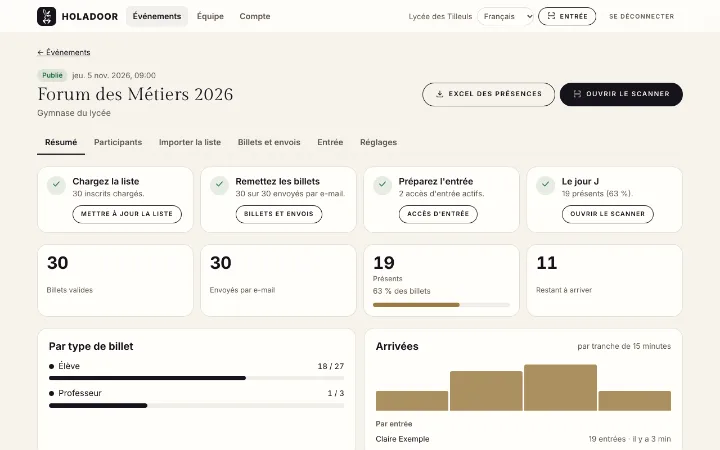The image size is (720, 450).
Task: Open the Équipe menu
Action: pos(210,17)
